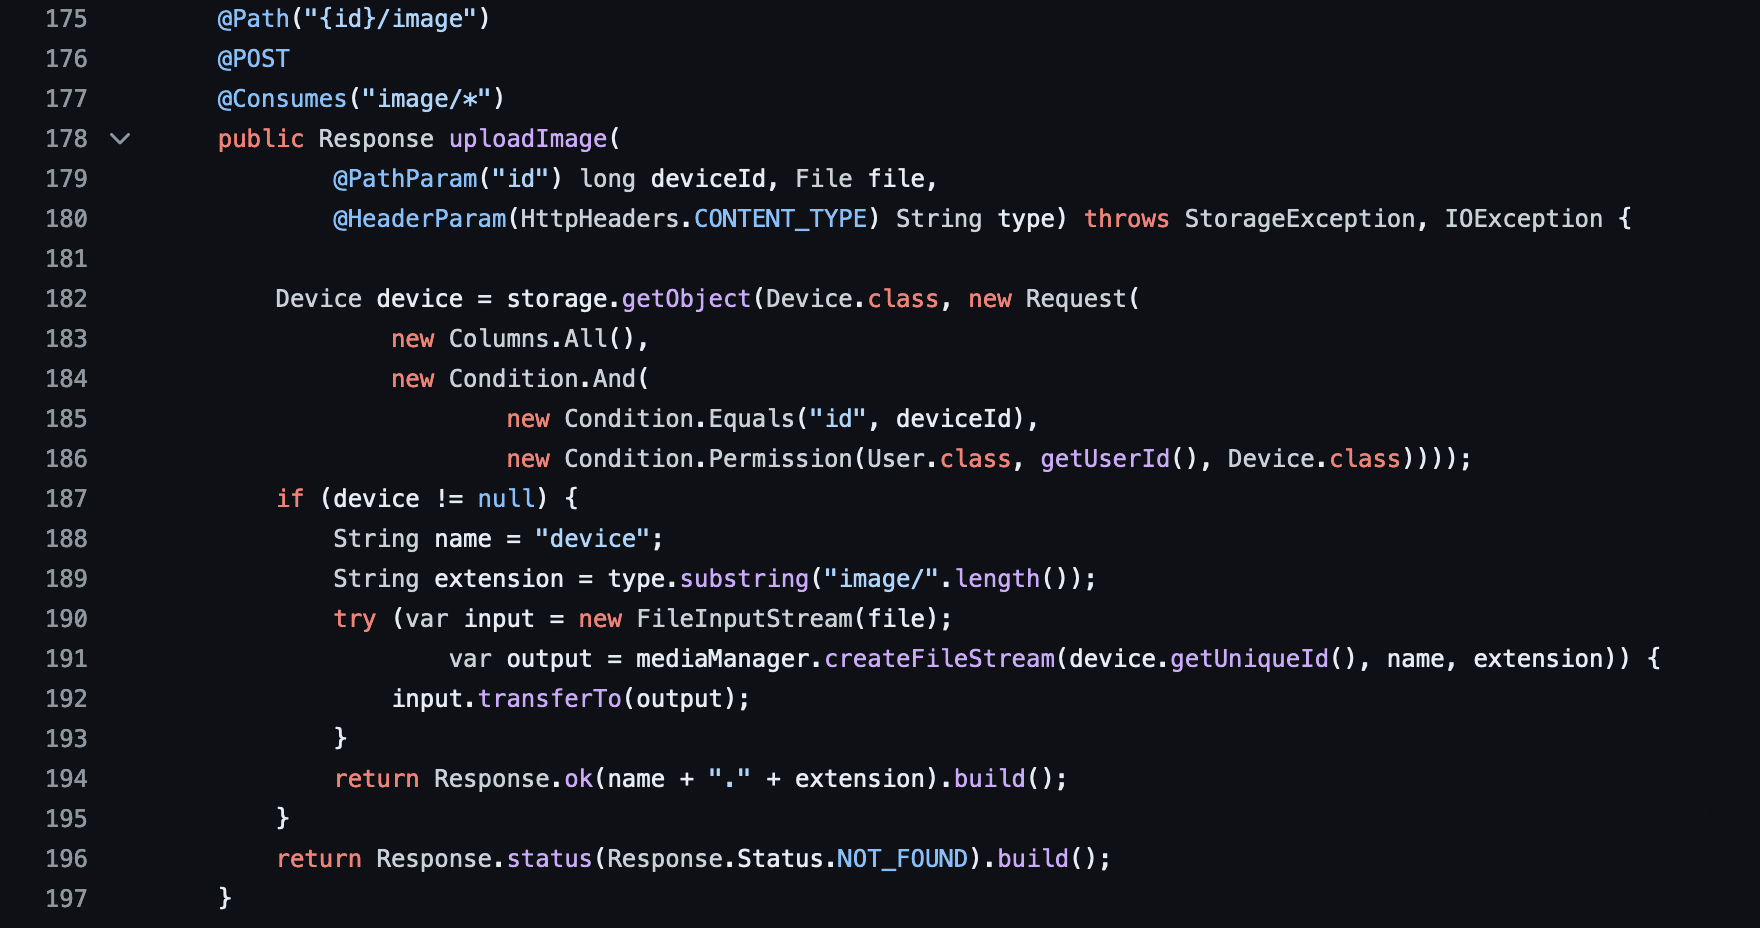Click the StorageException type name
Viewport: 1760px width, 928px height.
(x=1299, y=219)
